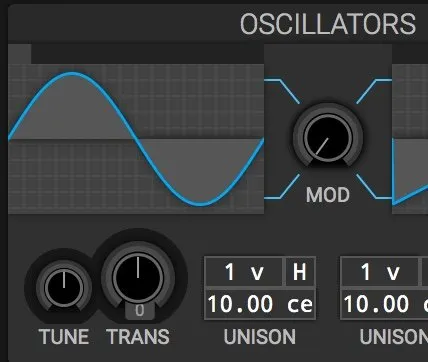
Task: Click the MOD cross-modulation knob
Action: pos(328,138)
